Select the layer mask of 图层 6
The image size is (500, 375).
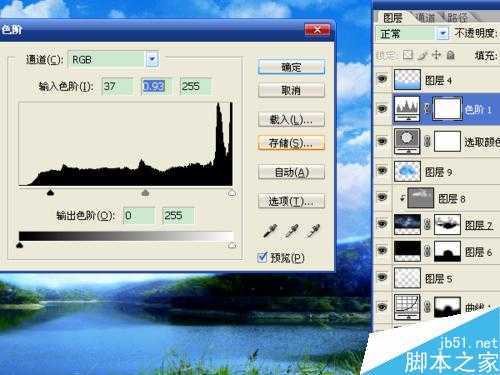click(x=447, y=251)
